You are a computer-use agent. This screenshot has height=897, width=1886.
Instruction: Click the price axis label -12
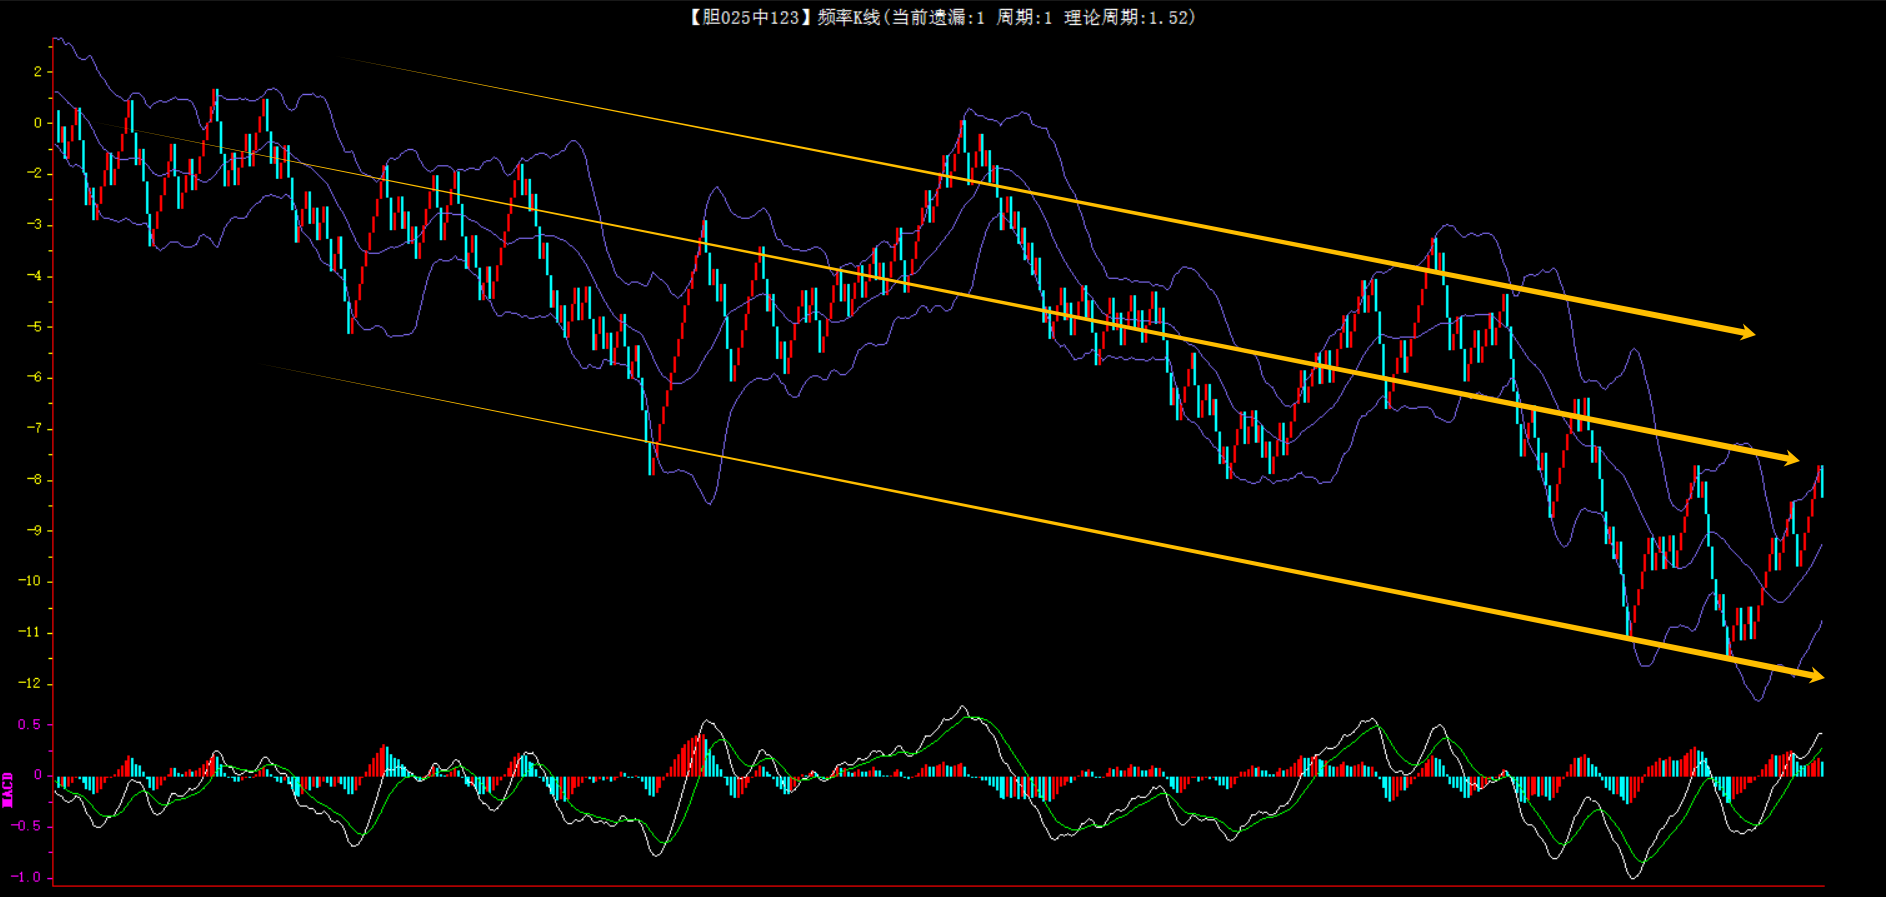click(x=30, y=683)
